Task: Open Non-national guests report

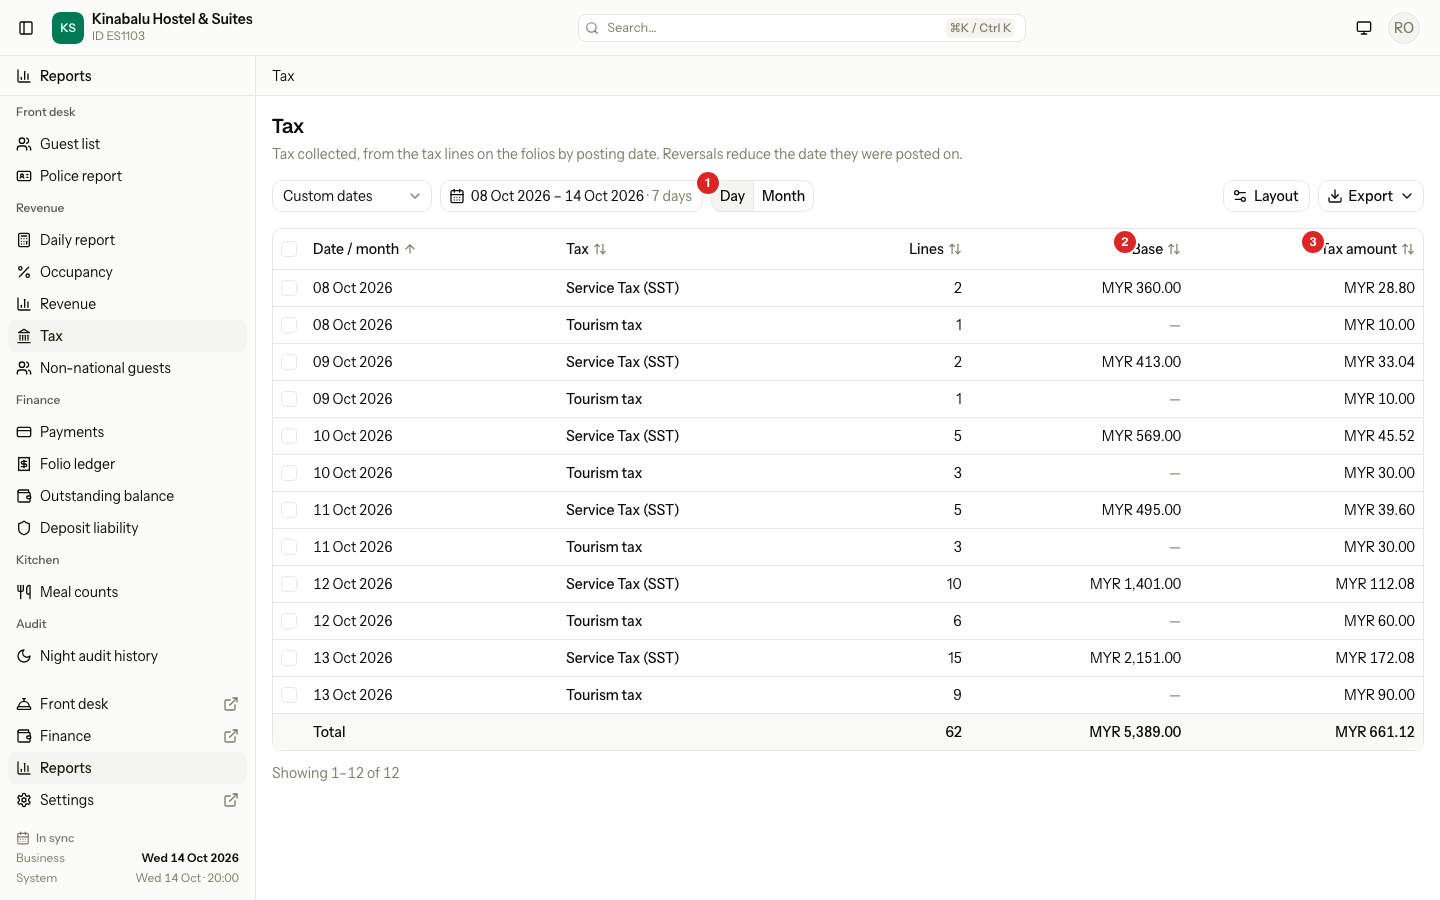Action: coord(127,368)
